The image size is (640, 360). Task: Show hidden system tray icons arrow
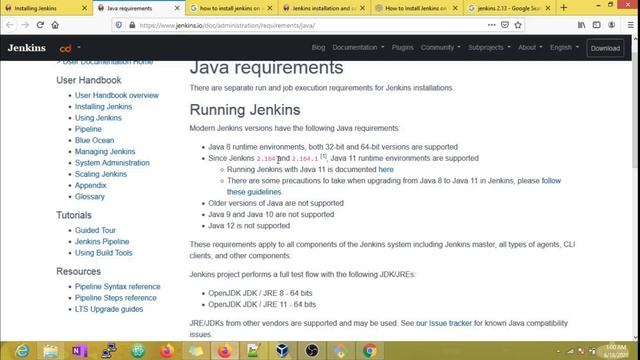pos(558,351)
